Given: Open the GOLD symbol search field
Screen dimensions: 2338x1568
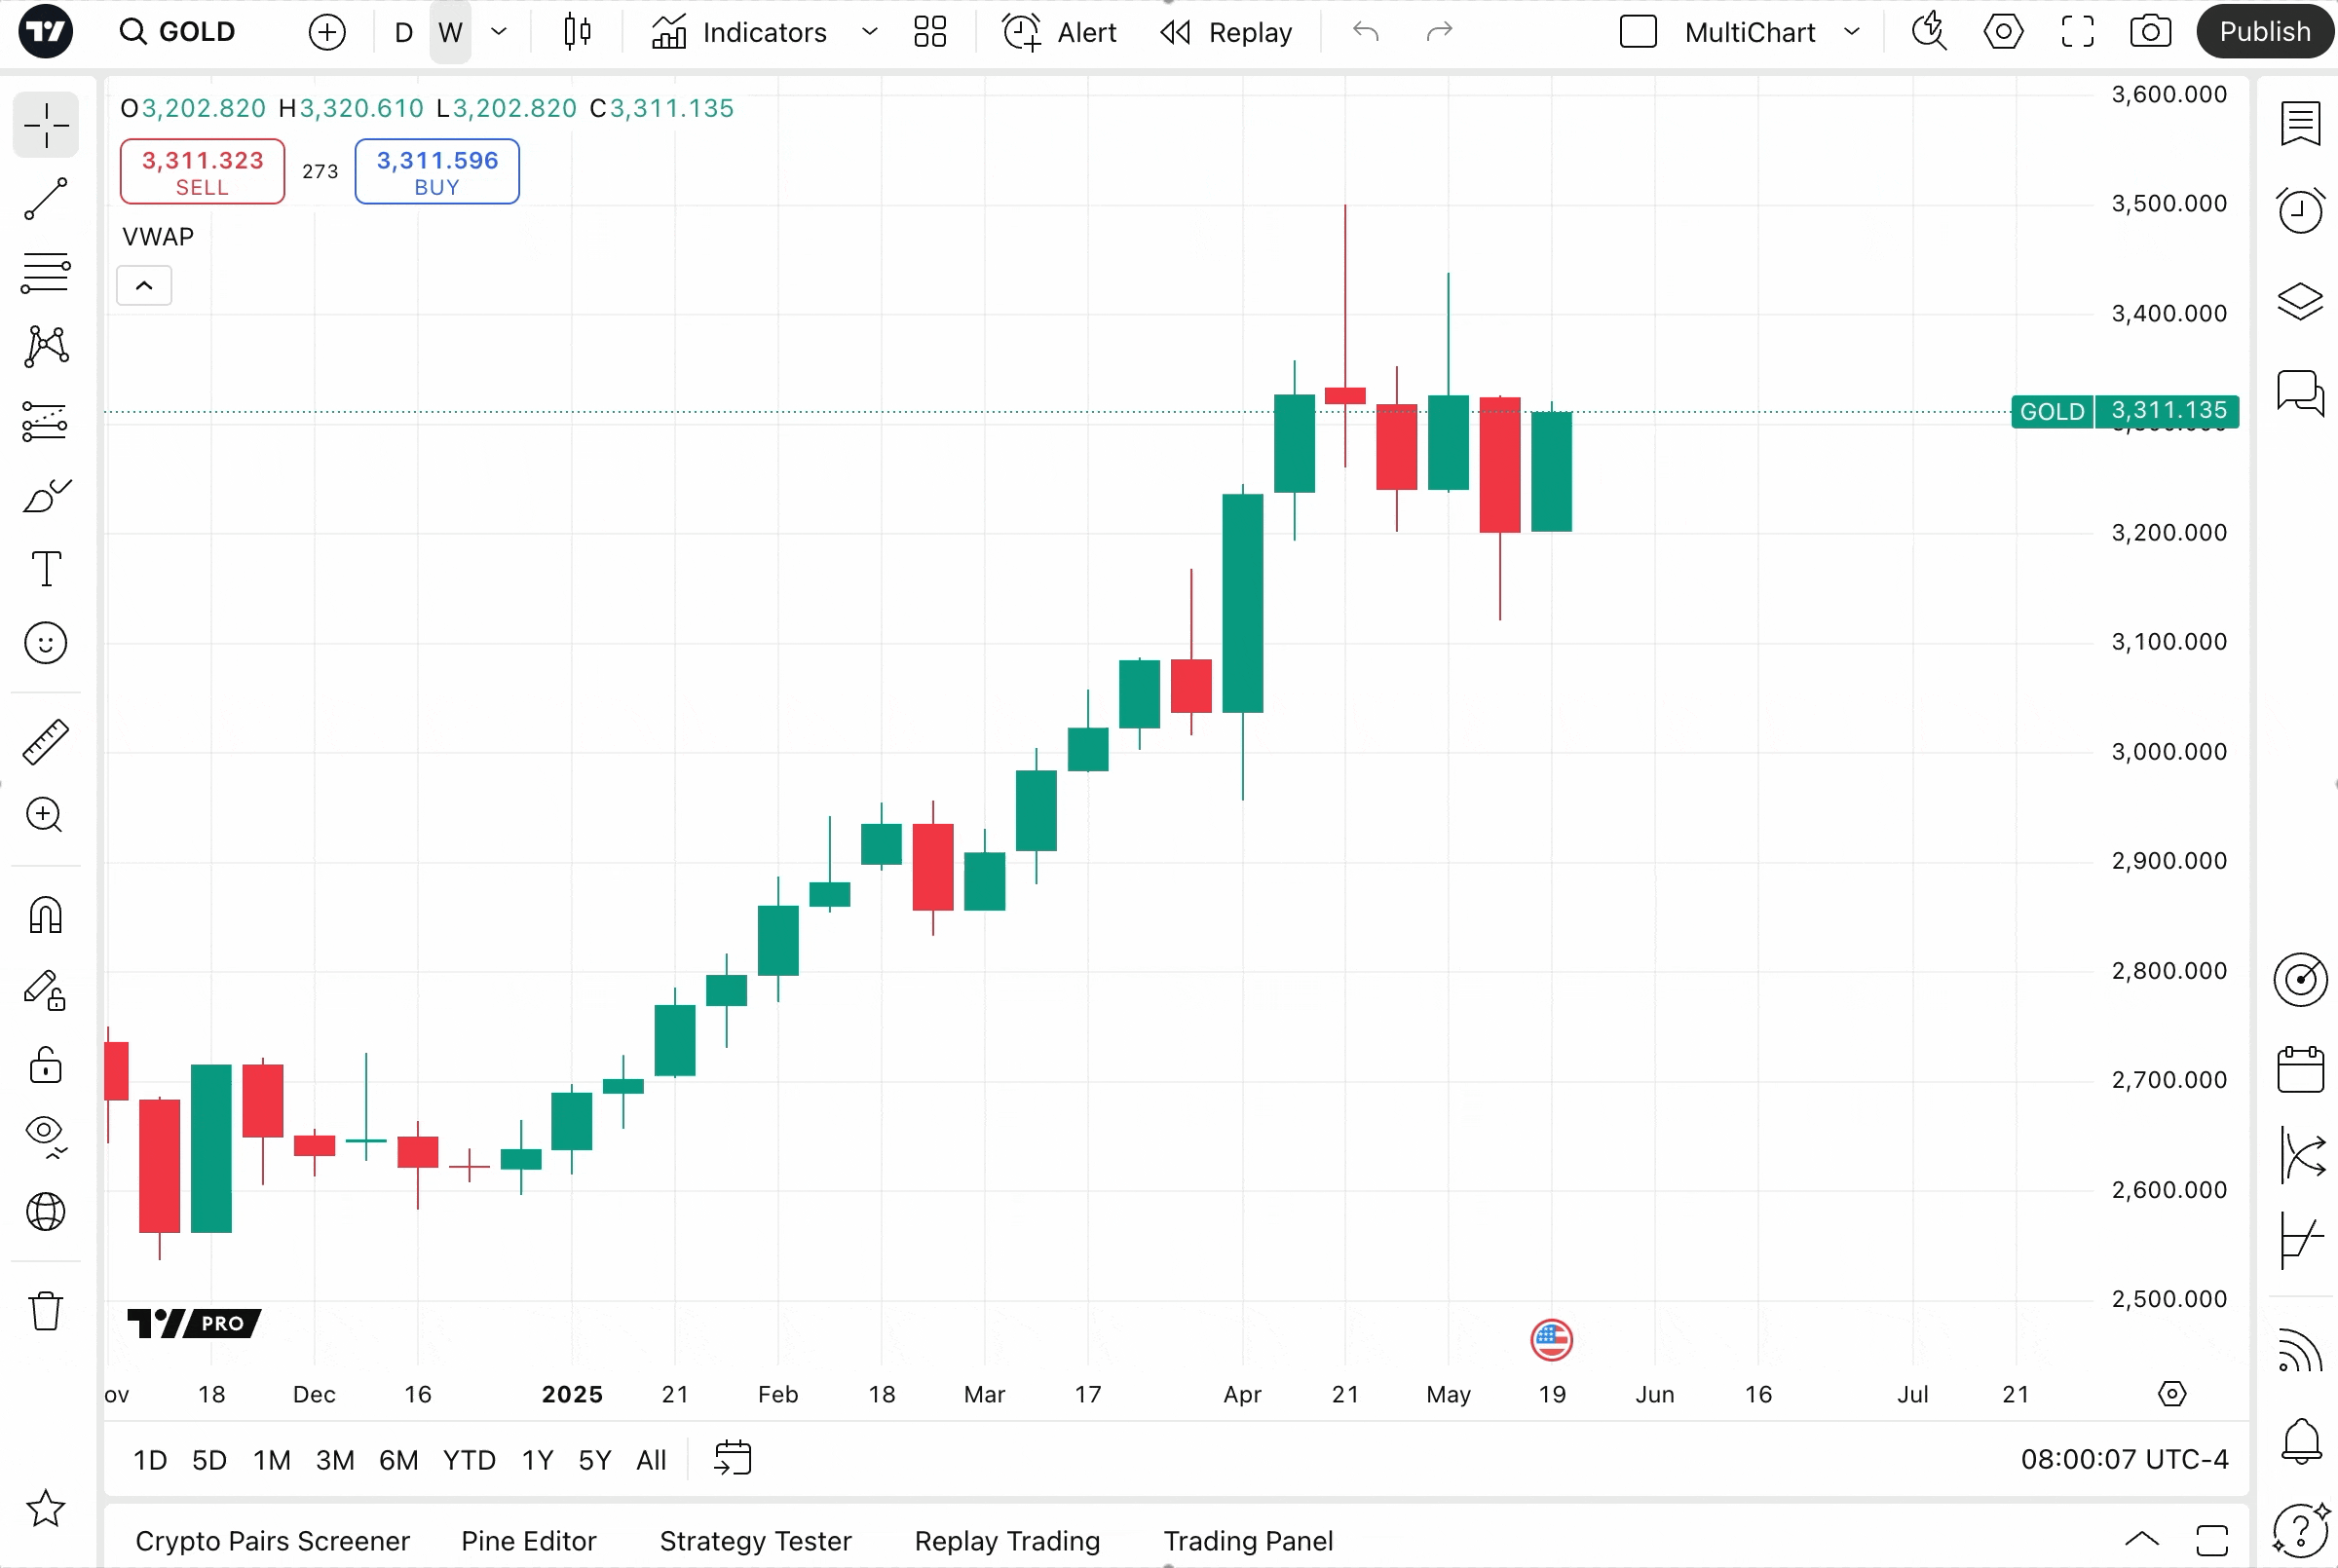Looking at the screenshot, I should point(178,31).
